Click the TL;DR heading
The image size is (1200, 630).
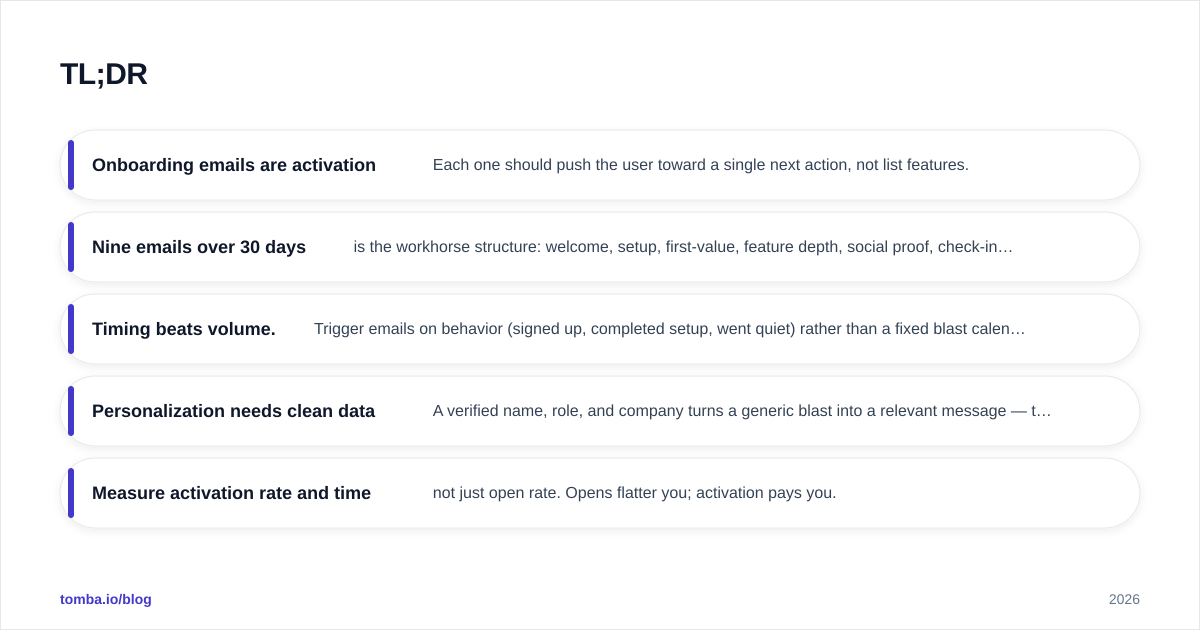point(103,74)
